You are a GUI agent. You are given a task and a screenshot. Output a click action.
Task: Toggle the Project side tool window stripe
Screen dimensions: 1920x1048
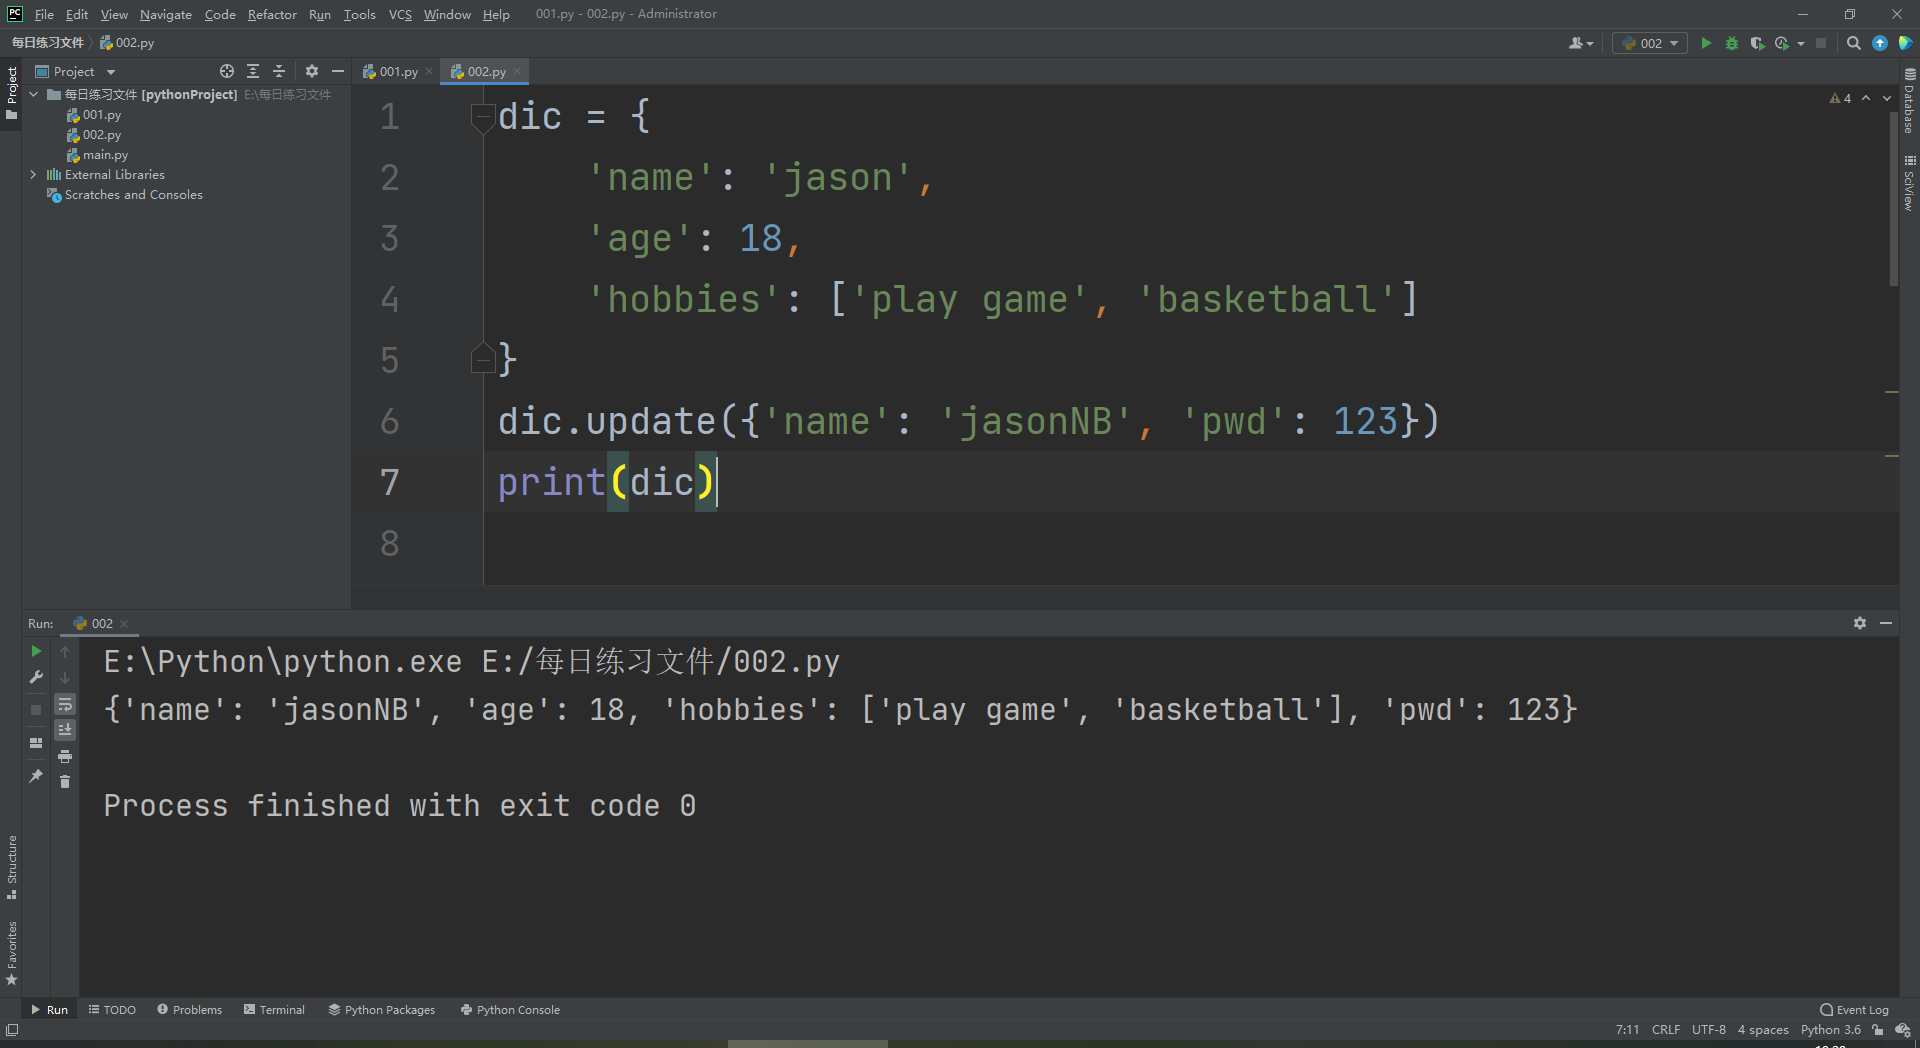point(12,93)
